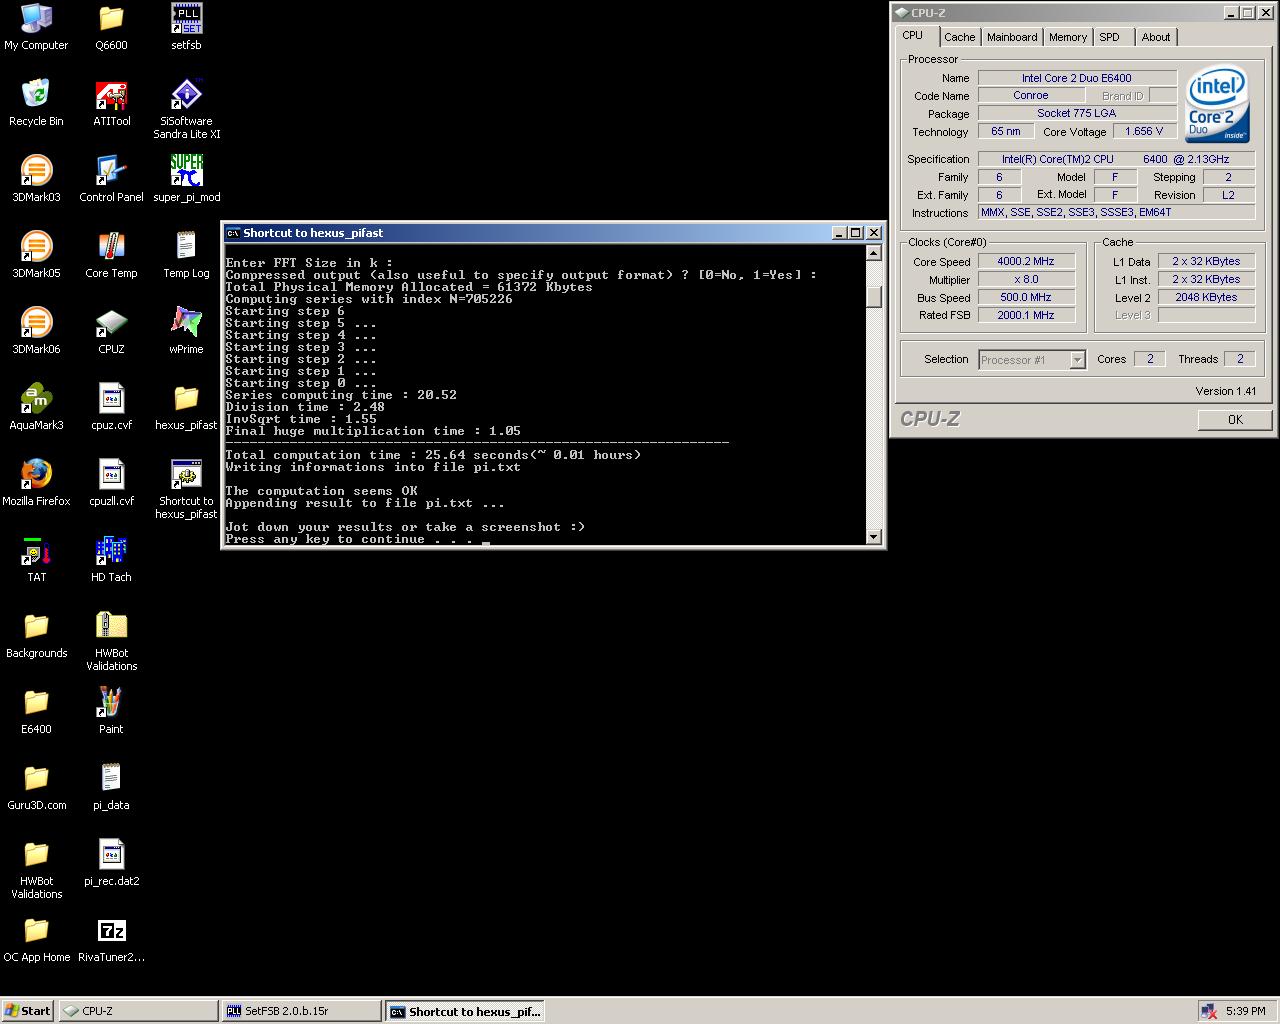Open Core Temp application icon

tap(111, 255)
